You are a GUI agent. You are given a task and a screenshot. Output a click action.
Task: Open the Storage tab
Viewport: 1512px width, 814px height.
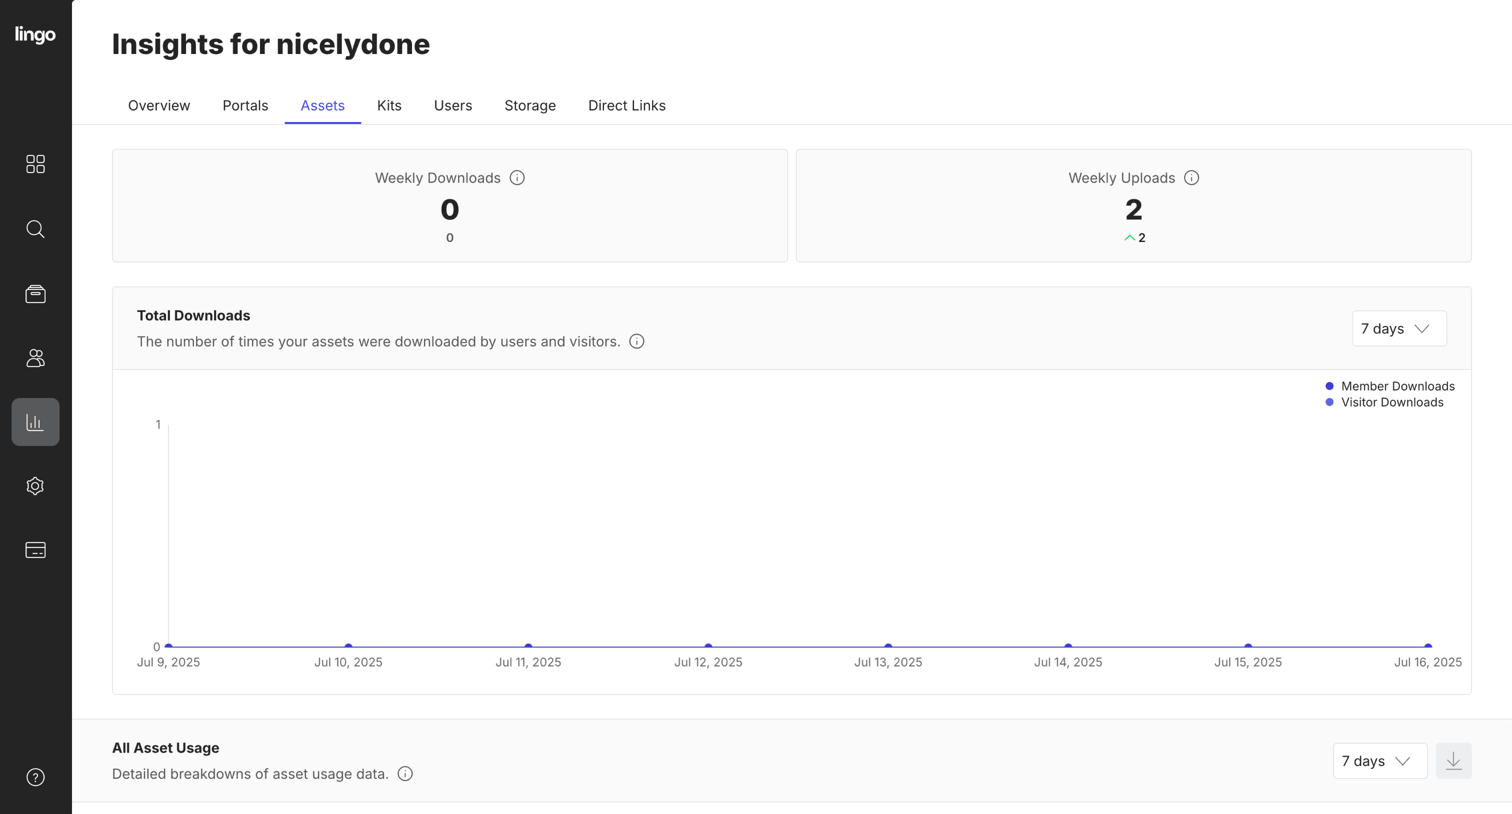pos(530,106)
